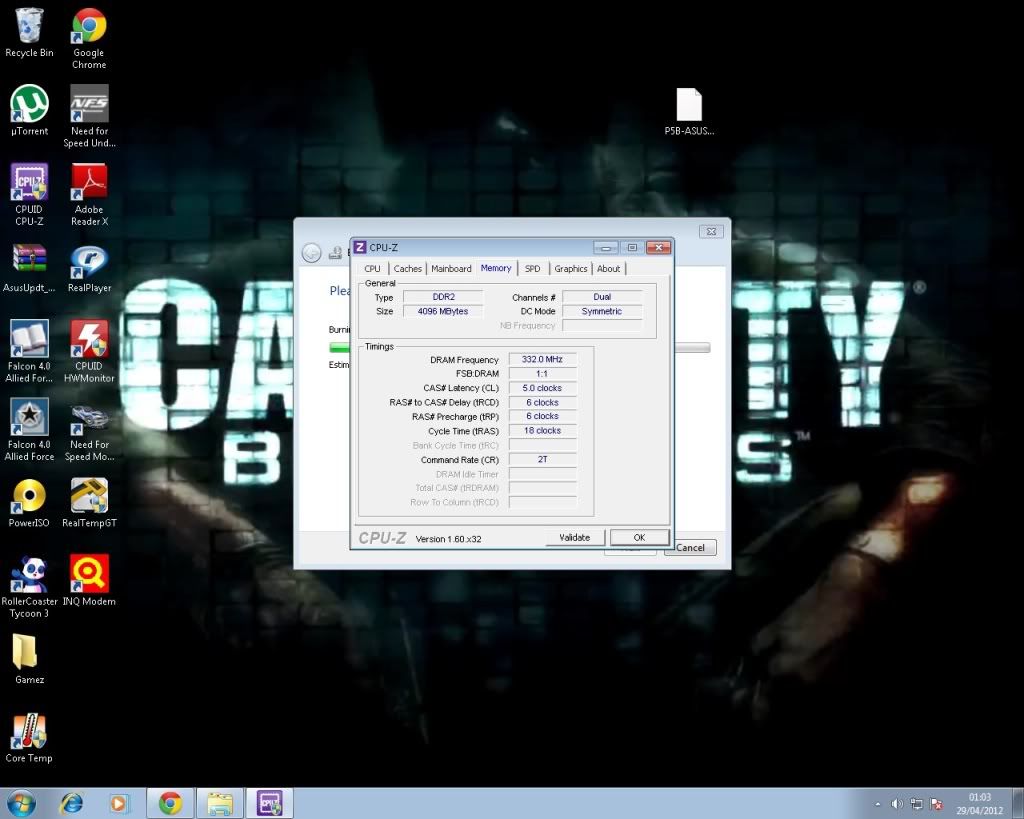
Task: Click Cancel in the burning dialog
Action: click(690, 547)
